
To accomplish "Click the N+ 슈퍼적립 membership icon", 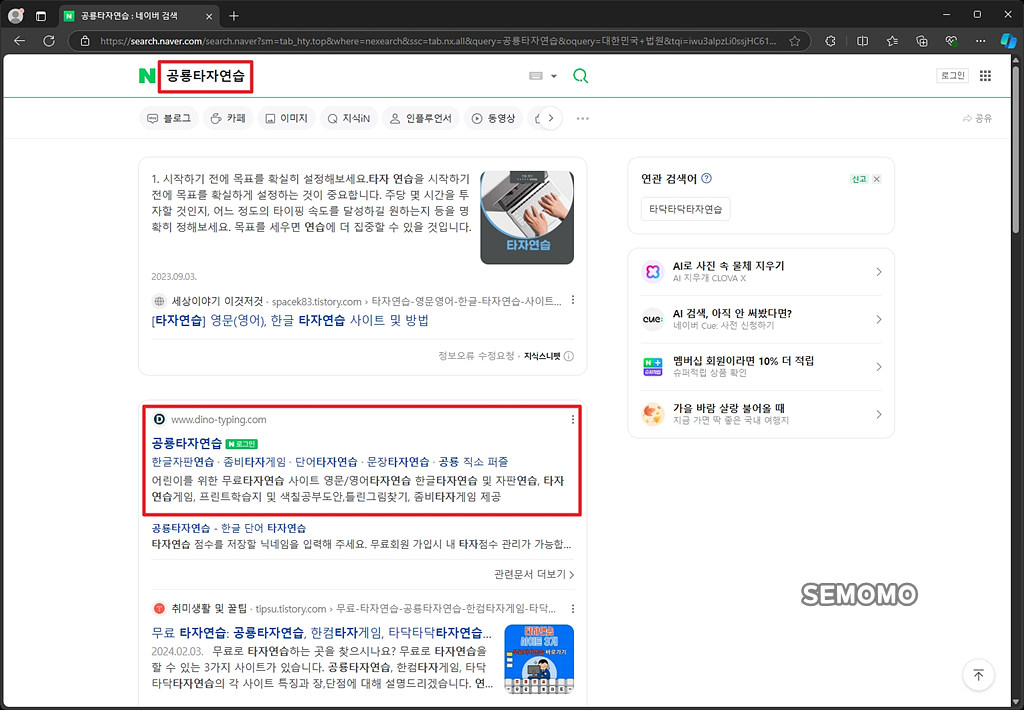I will [x=652, y=367].
